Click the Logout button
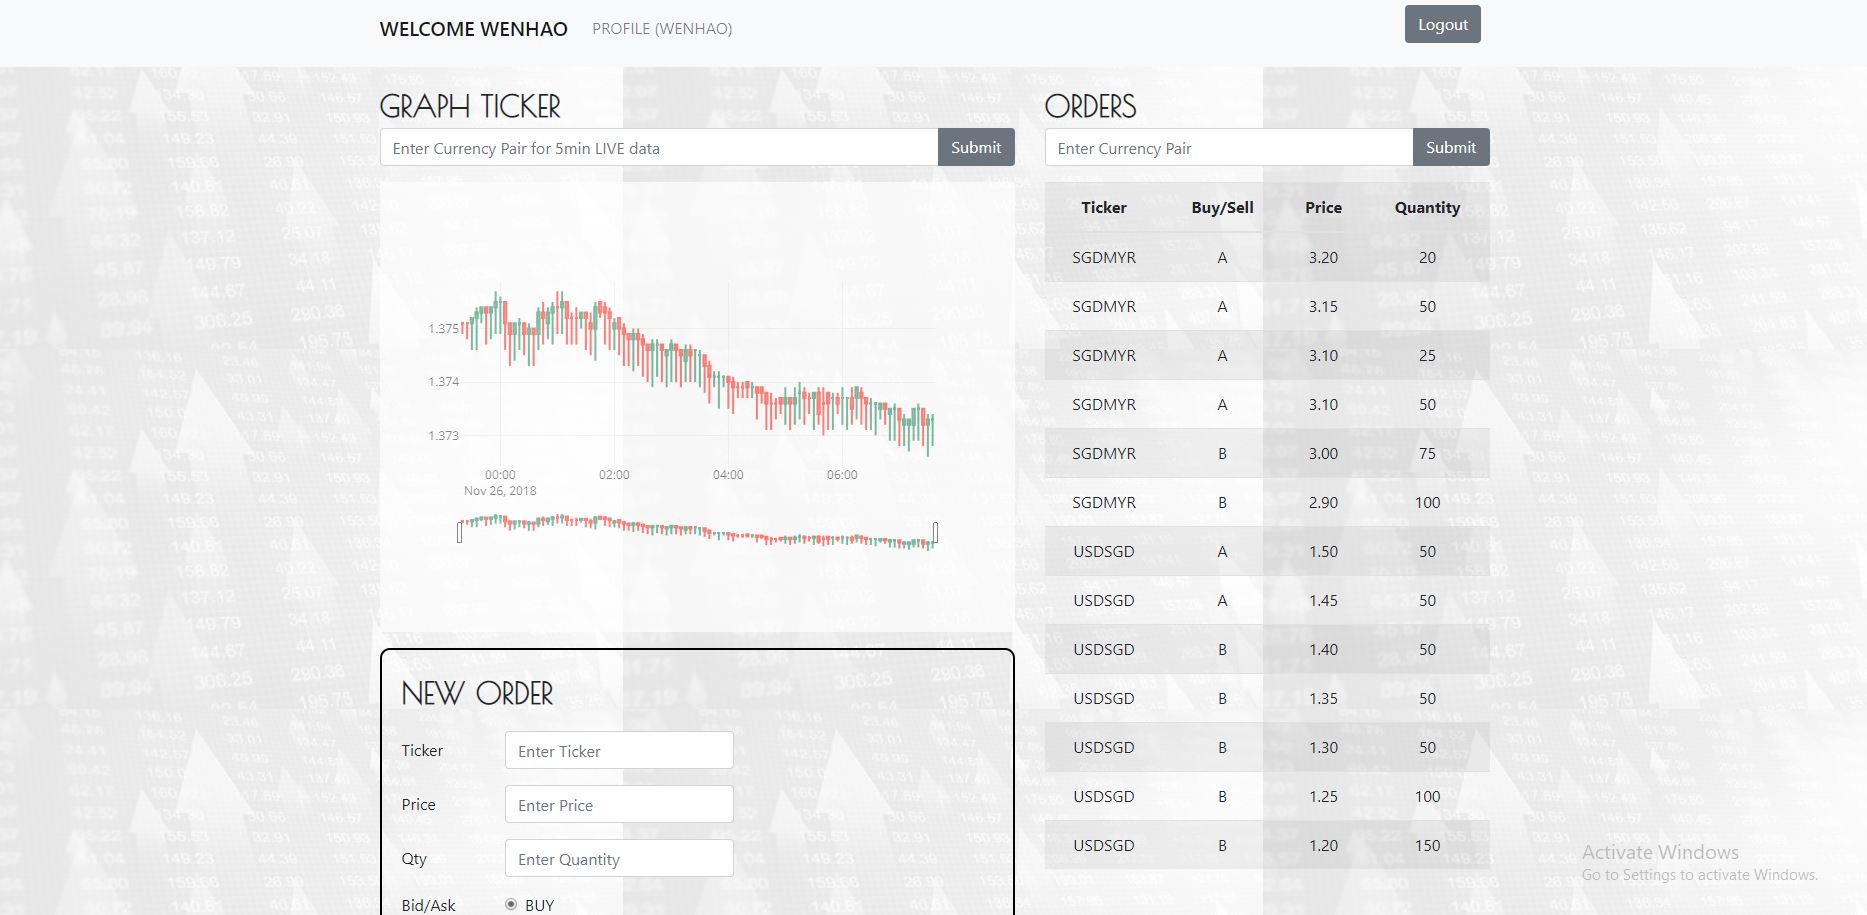1867x915 pixels. (x=1442, y=25)
